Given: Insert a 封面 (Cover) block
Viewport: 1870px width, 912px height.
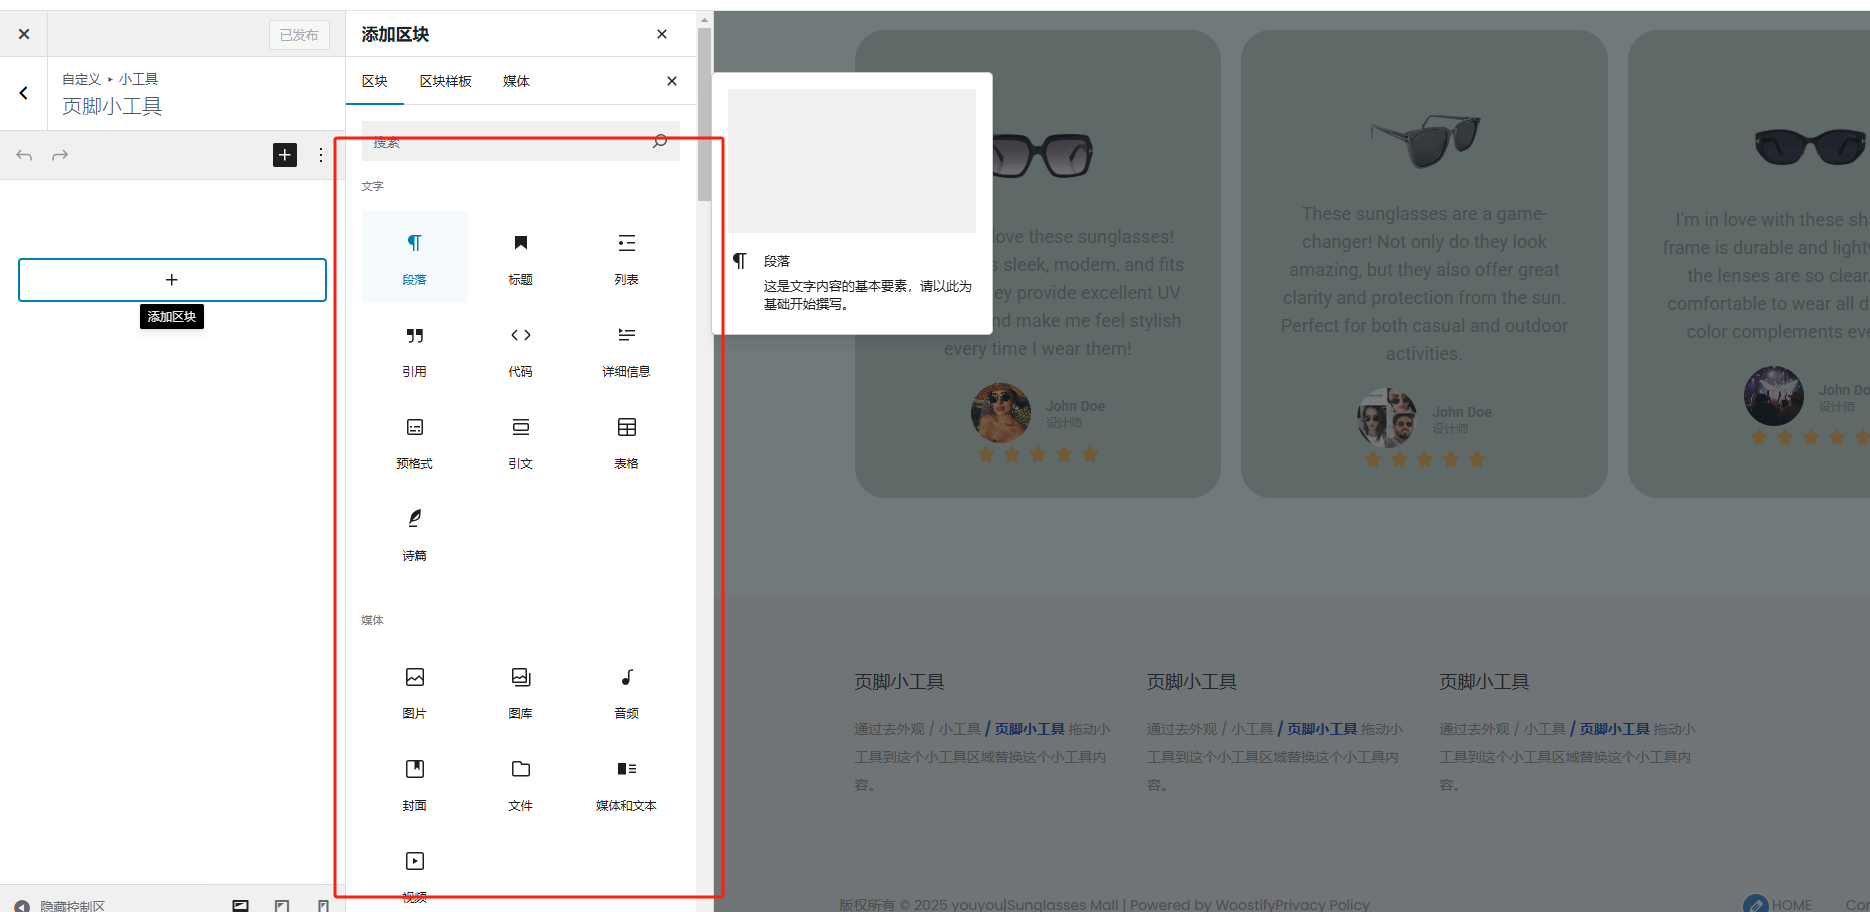Looking at the screenshot, I should 414,783.
